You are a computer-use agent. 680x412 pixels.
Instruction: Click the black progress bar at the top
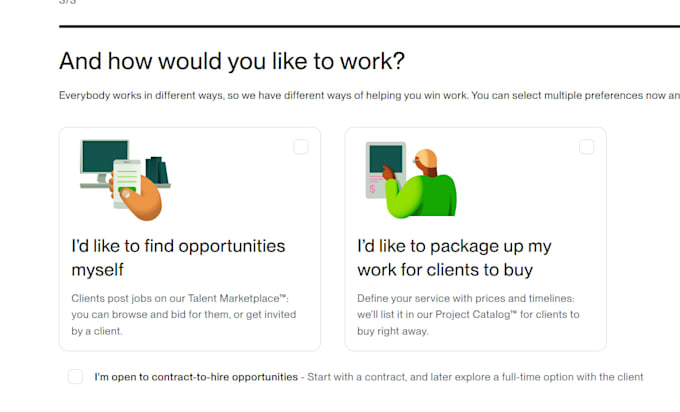pos(369,26)
